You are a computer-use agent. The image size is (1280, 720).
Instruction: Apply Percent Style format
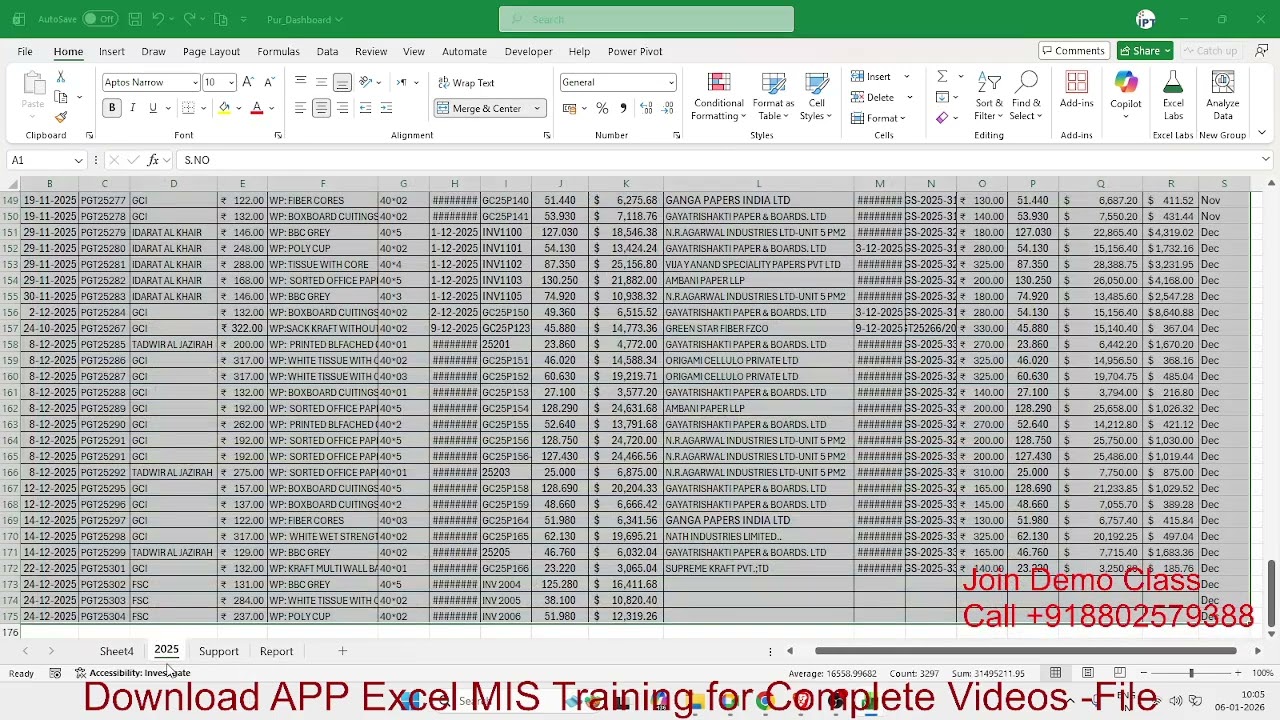(x=602, y=108)
